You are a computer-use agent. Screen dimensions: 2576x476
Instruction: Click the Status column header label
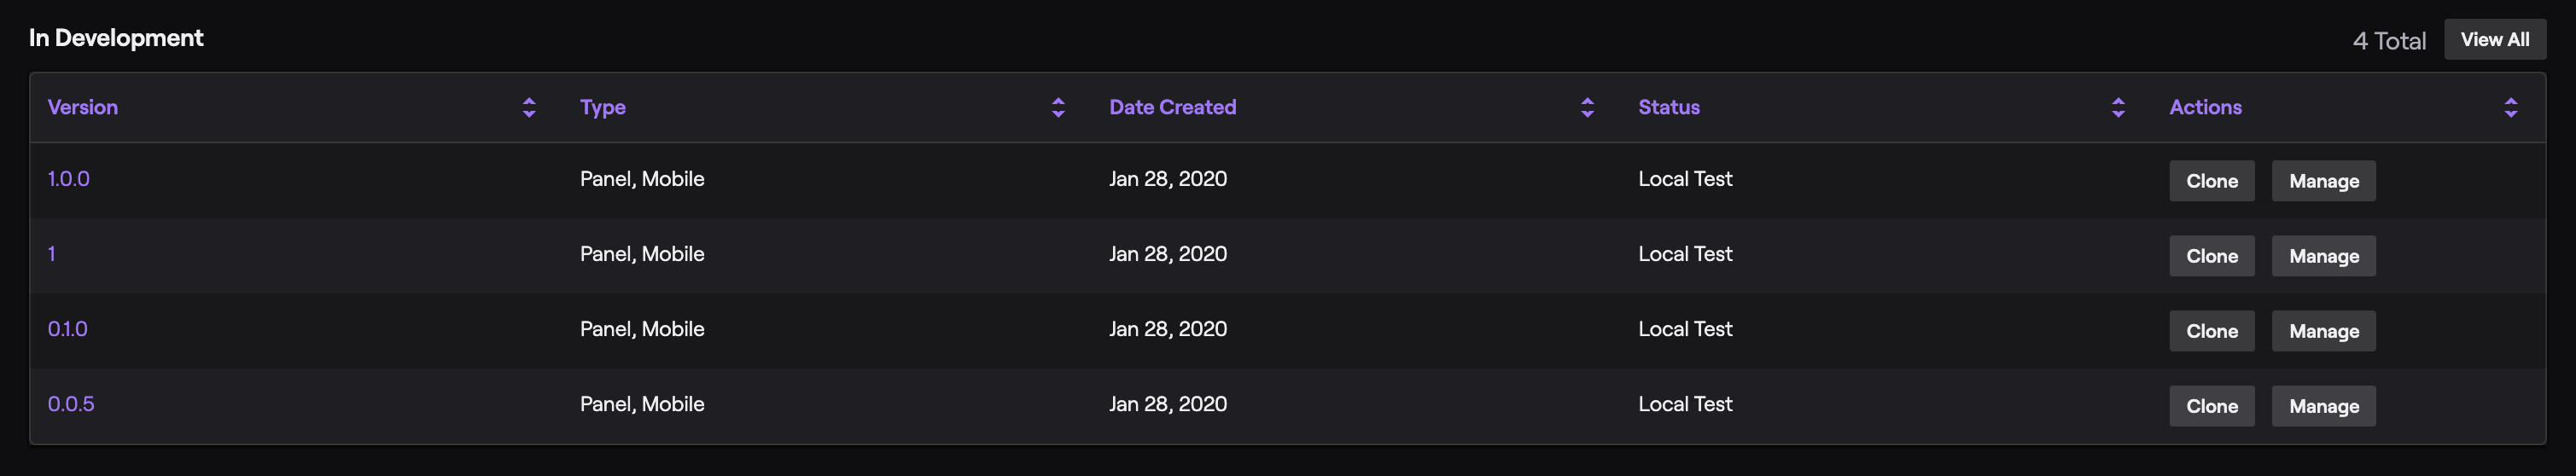click(x=1668, y=107)
